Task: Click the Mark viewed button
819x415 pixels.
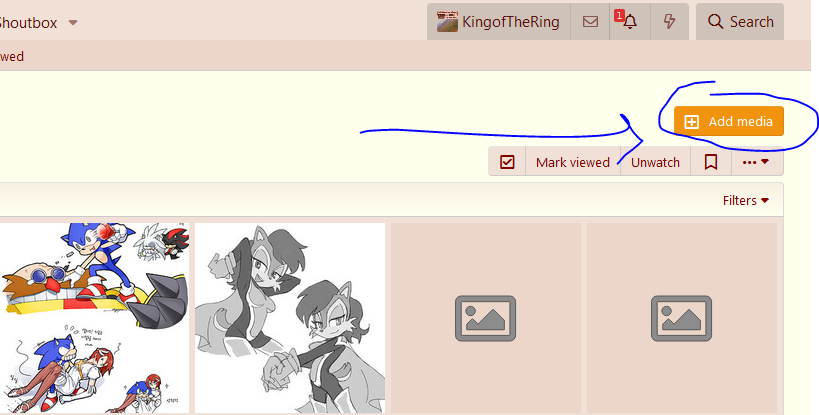Action: click(x=572, y=162)
